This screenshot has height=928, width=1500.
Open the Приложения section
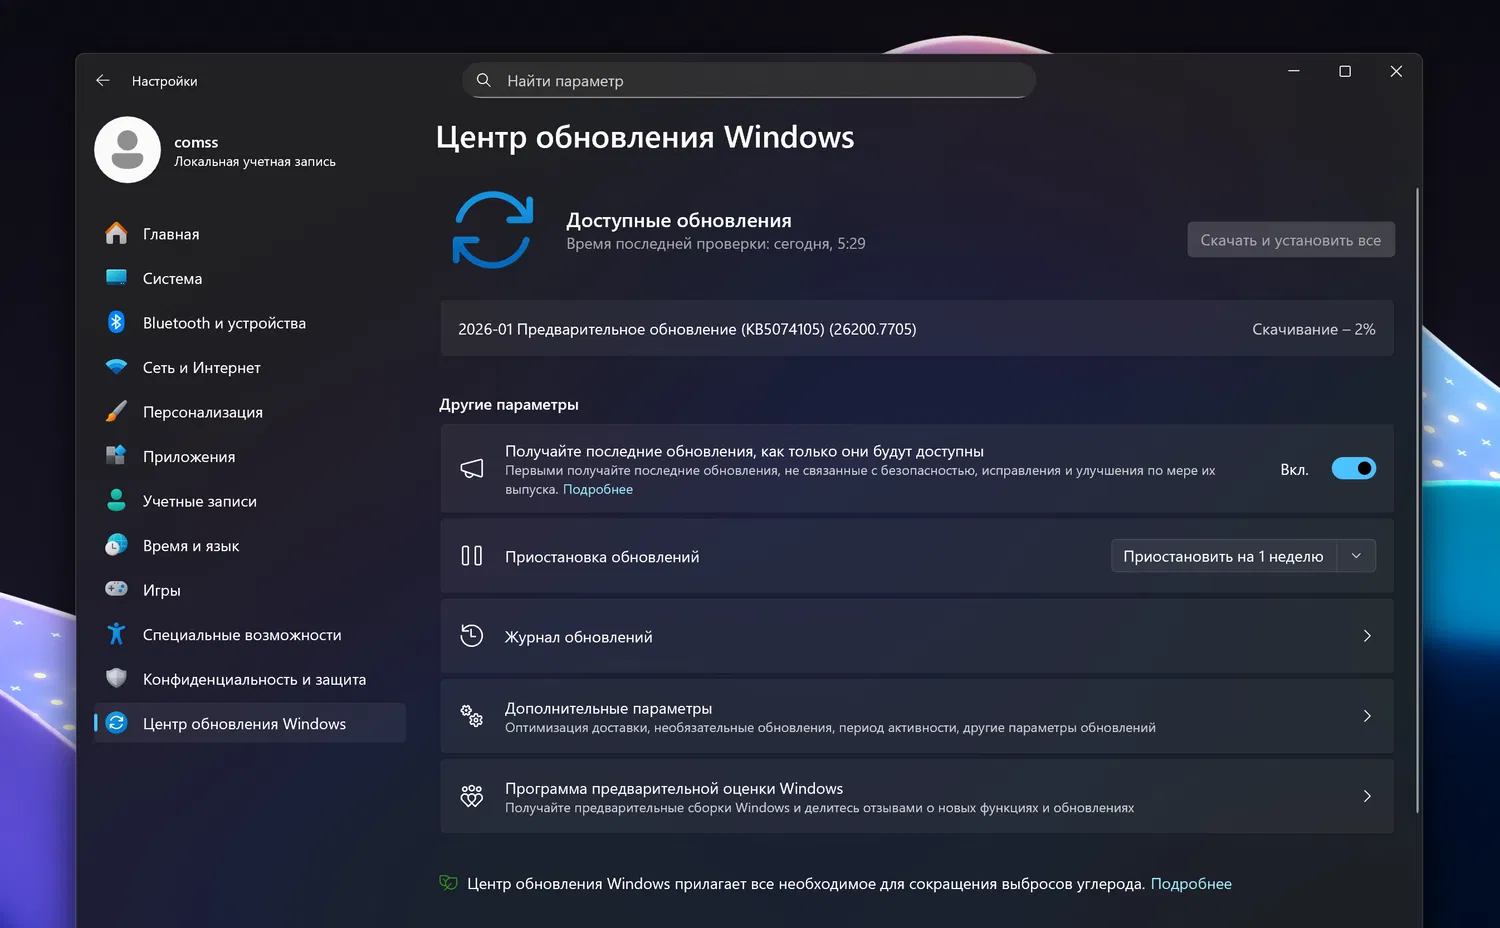pos(250,456)
